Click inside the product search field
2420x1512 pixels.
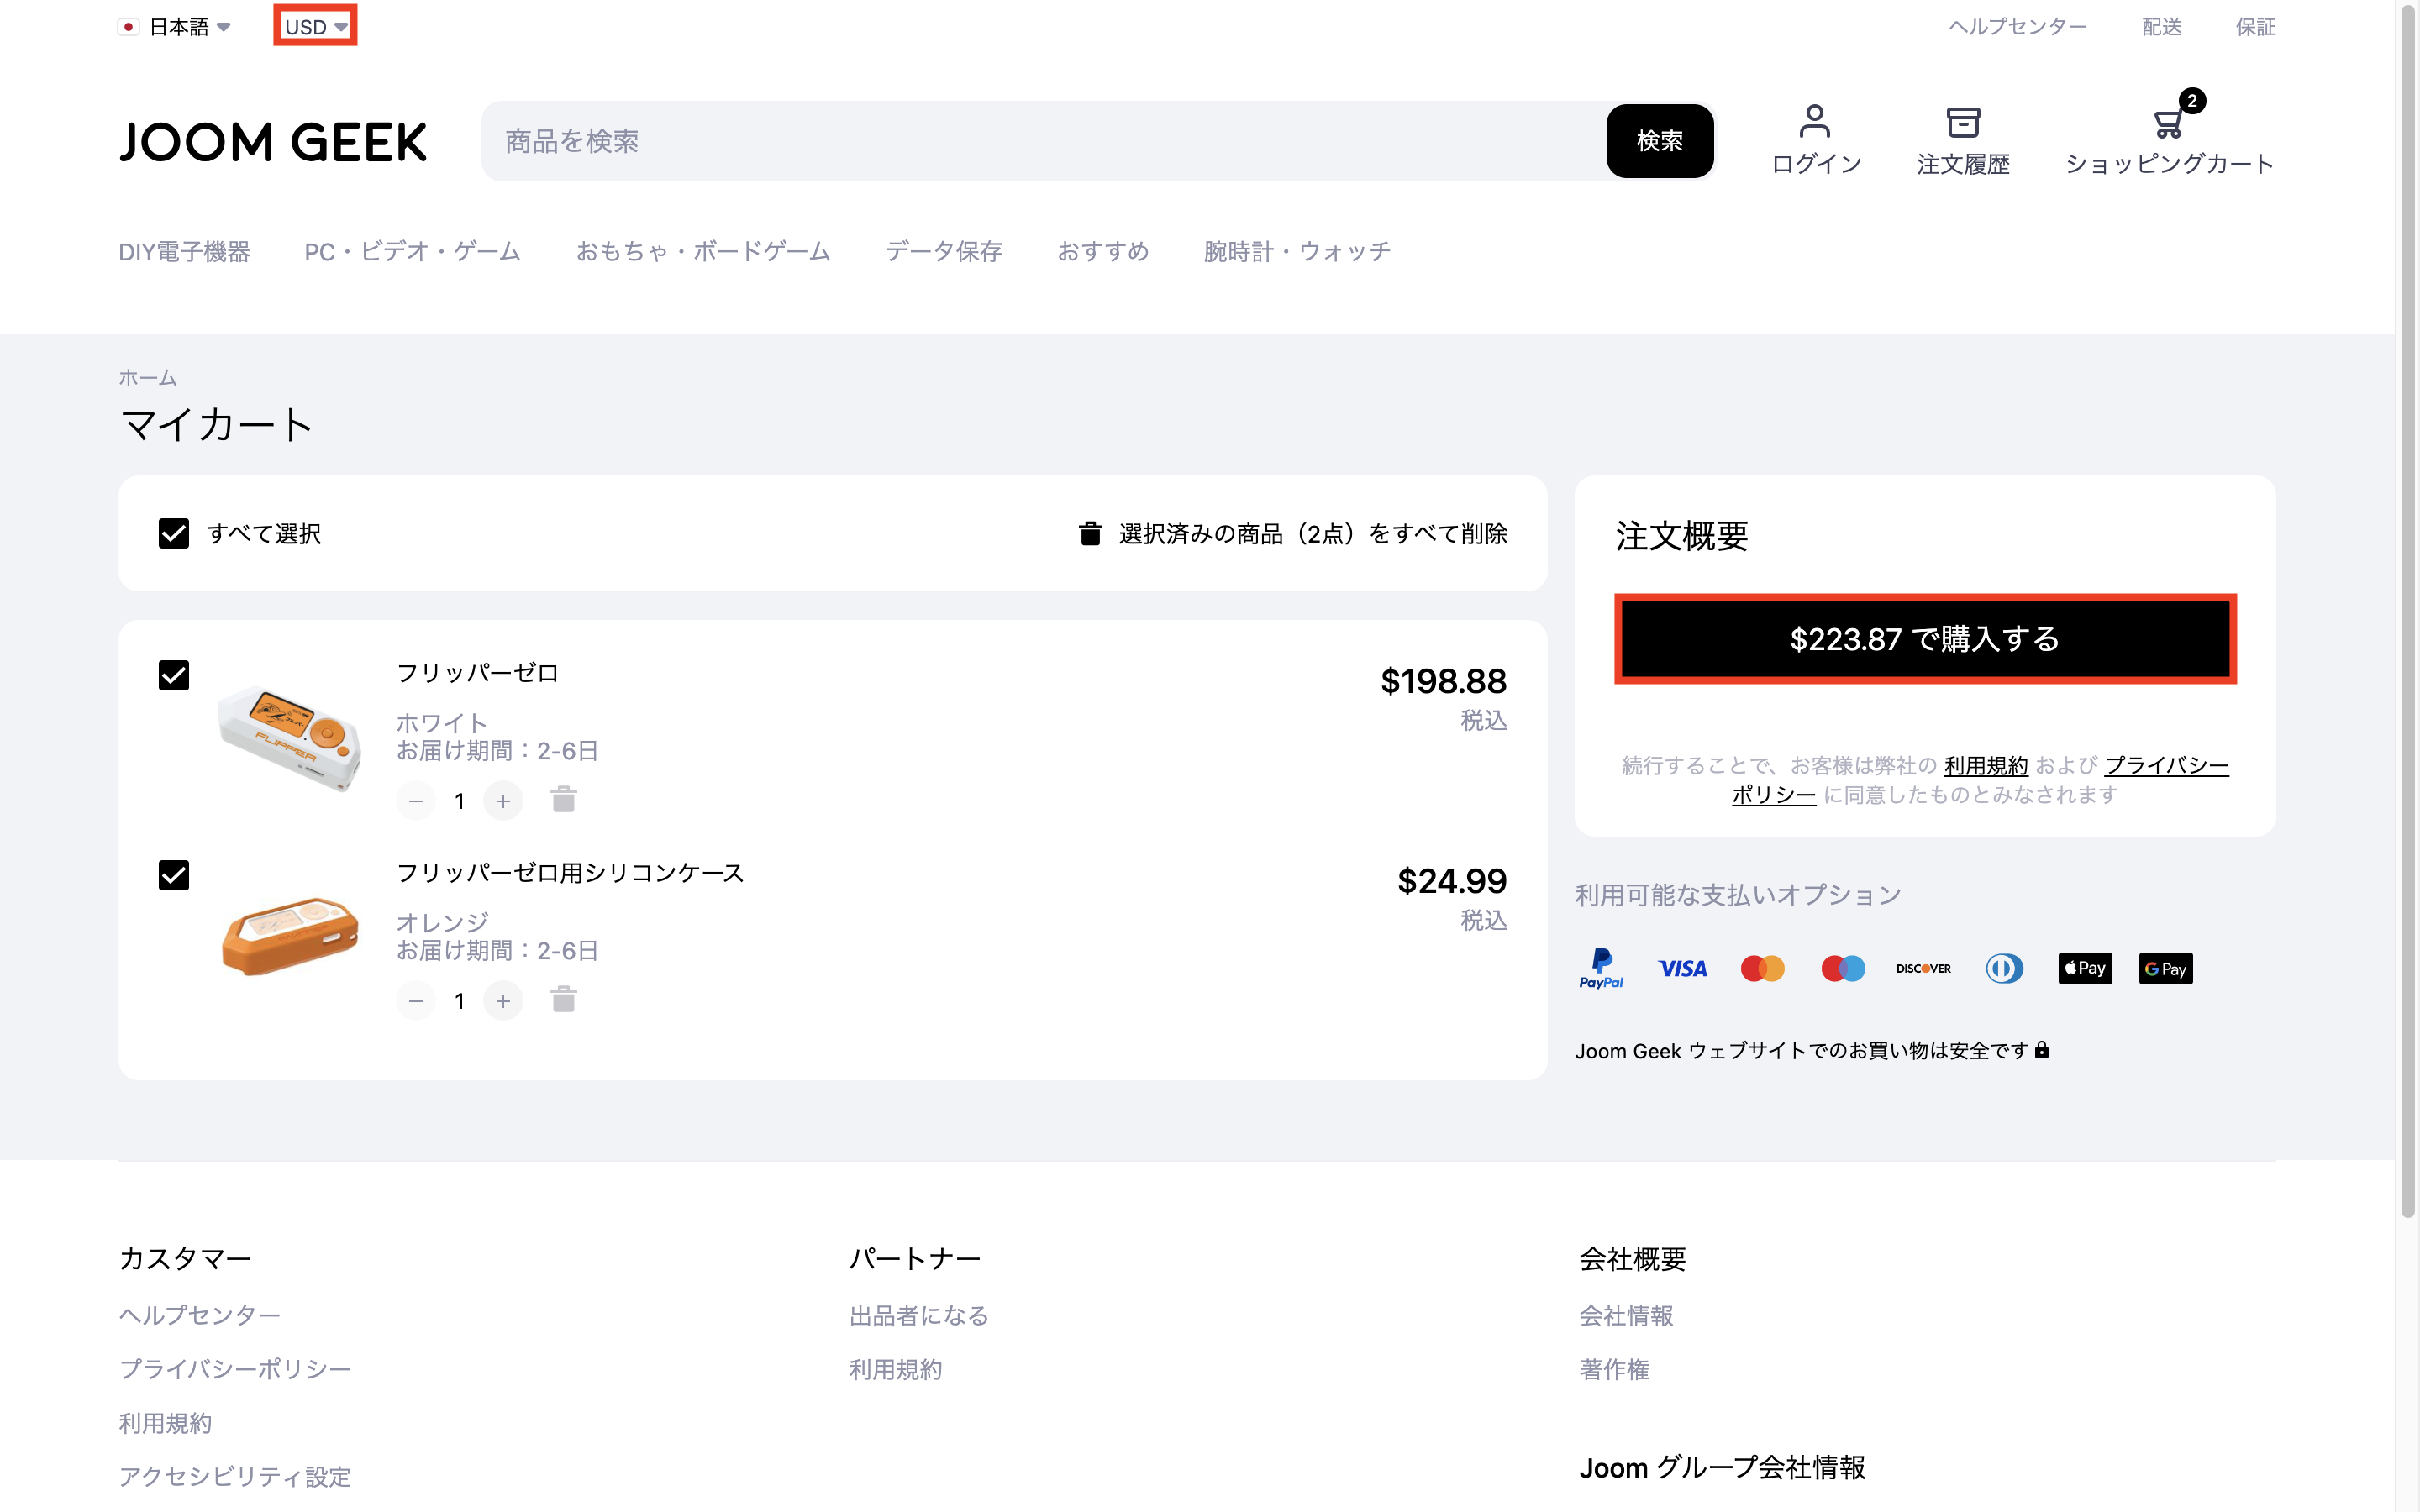click(1000, 141)
